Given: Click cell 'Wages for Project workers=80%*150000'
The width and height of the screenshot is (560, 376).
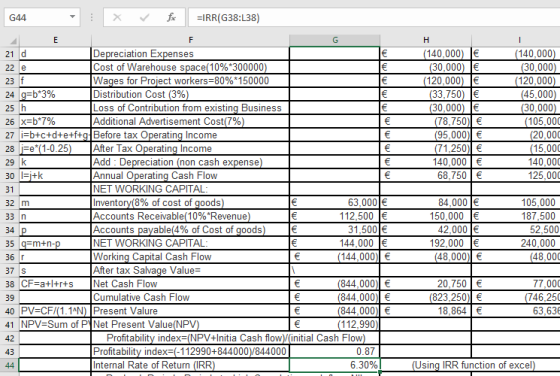Looking at the screenshot, I should 190,81.
